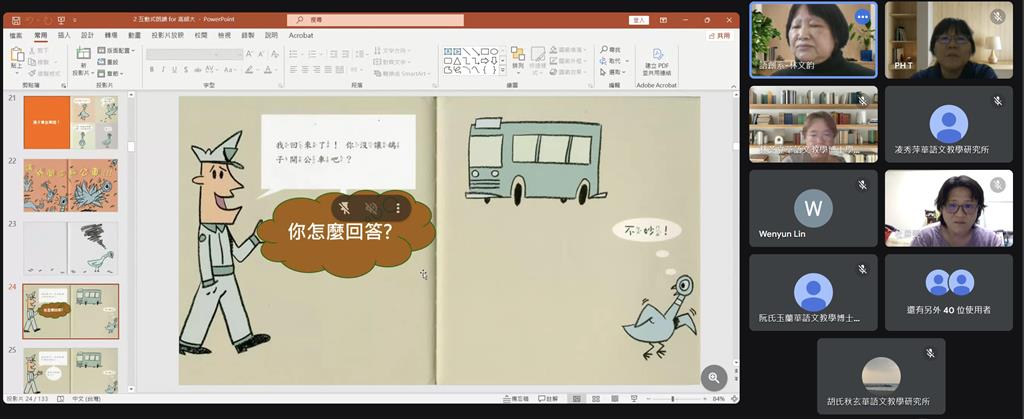Open the font name combo box
Viewport: 1024px width, 419px height.
coord(185,54)
